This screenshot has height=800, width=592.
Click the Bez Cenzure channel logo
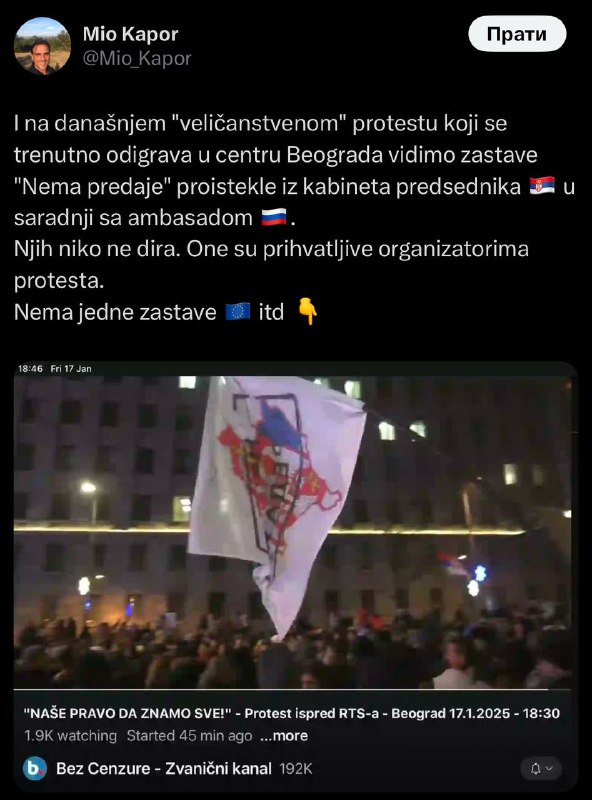click(35, 768)
